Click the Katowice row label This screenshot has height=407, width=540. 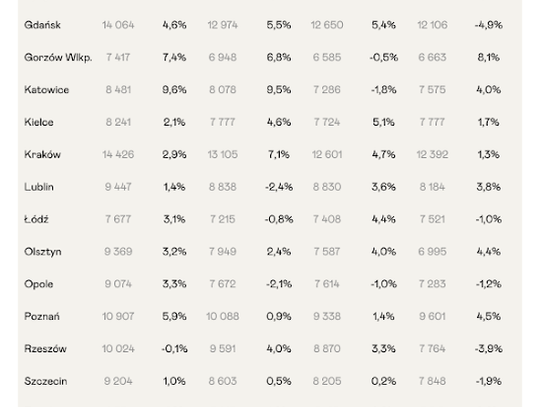click(x=46, y=90)
